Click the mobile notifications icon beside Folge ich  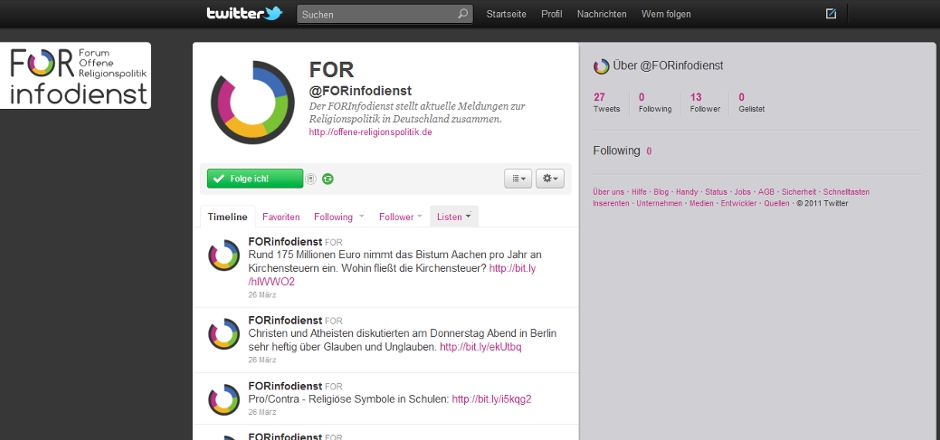click(311, 179)
